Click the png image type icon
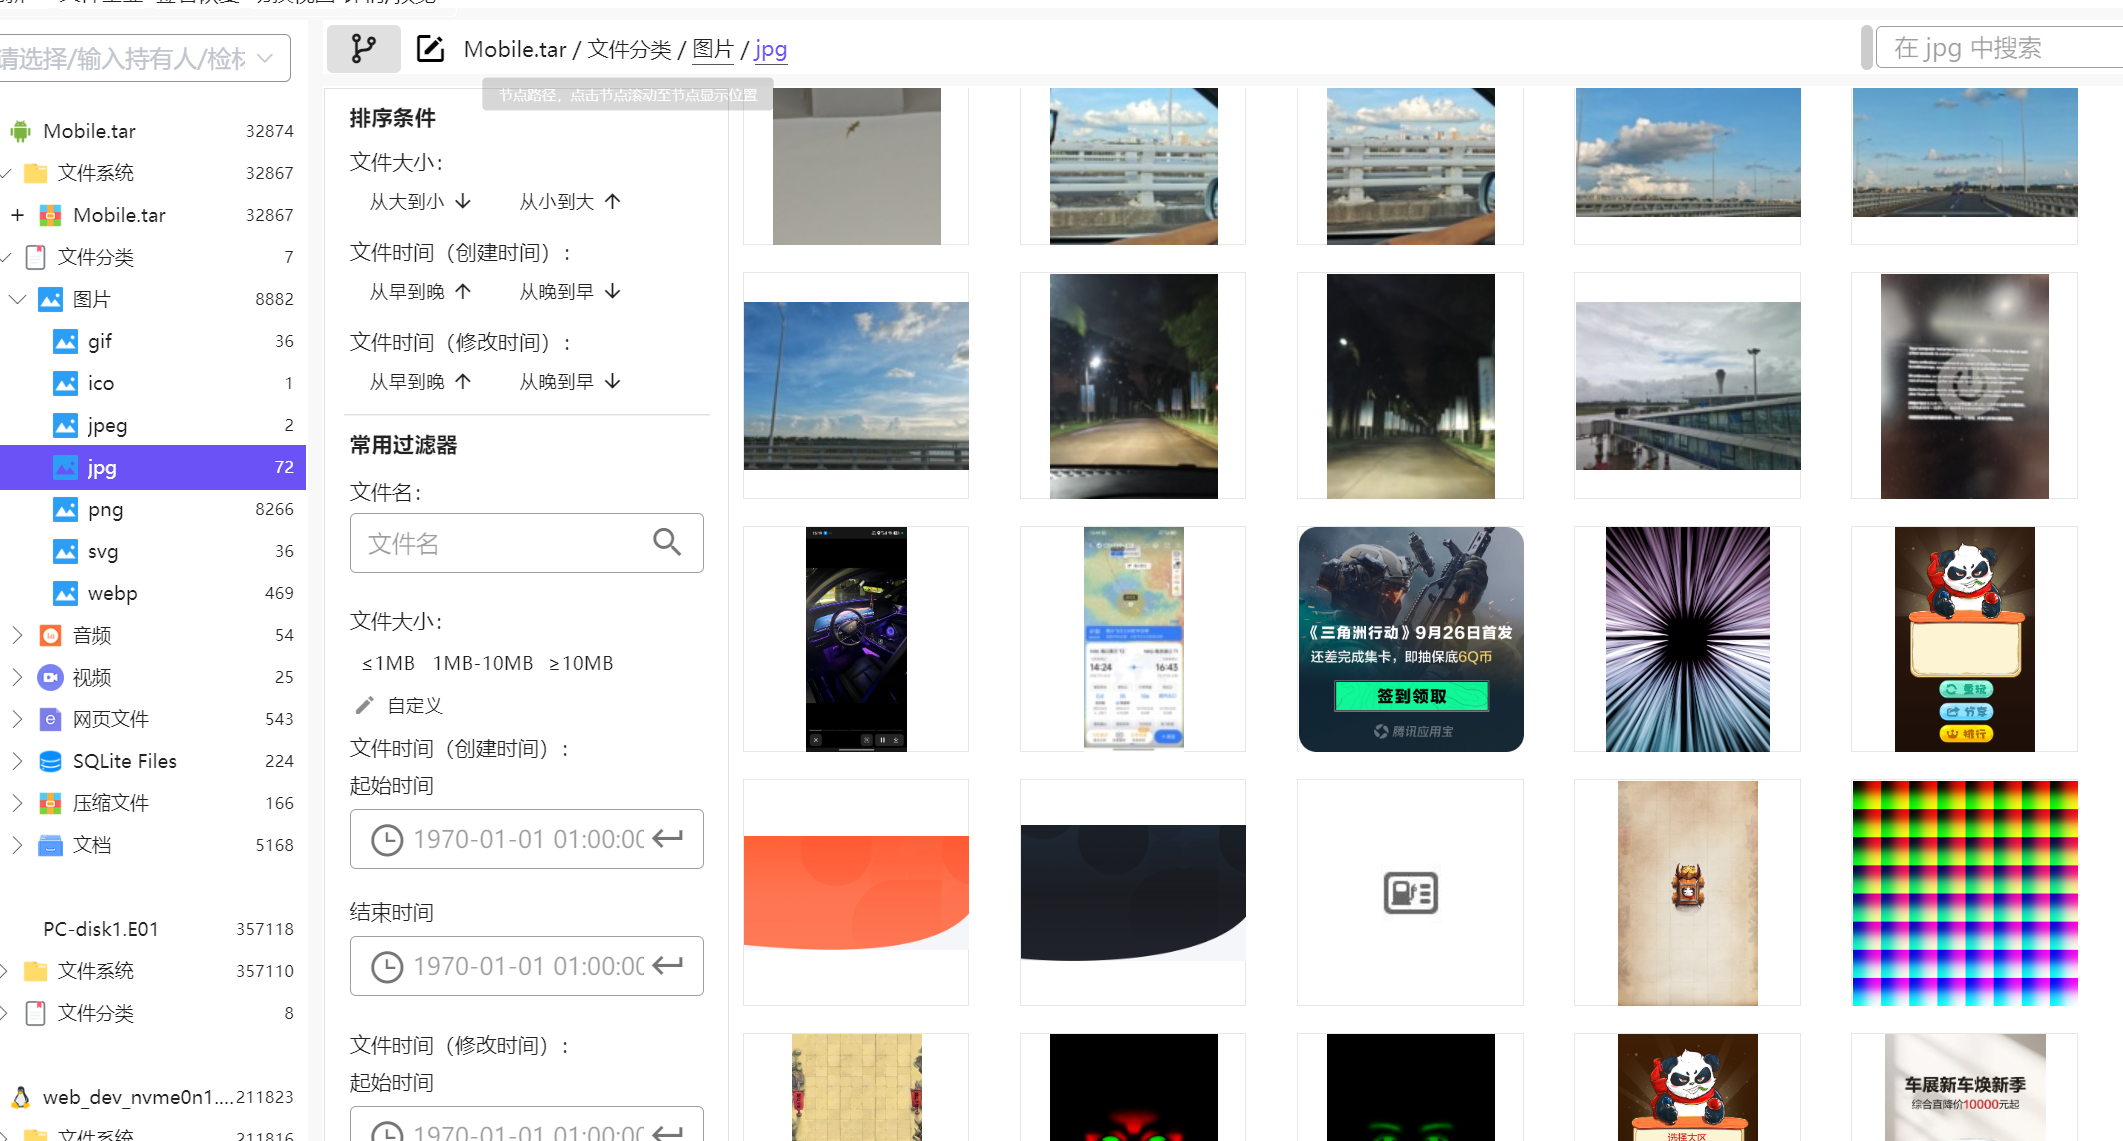Viewport: 2123px width, 1141px height. (x=65, y=509)
